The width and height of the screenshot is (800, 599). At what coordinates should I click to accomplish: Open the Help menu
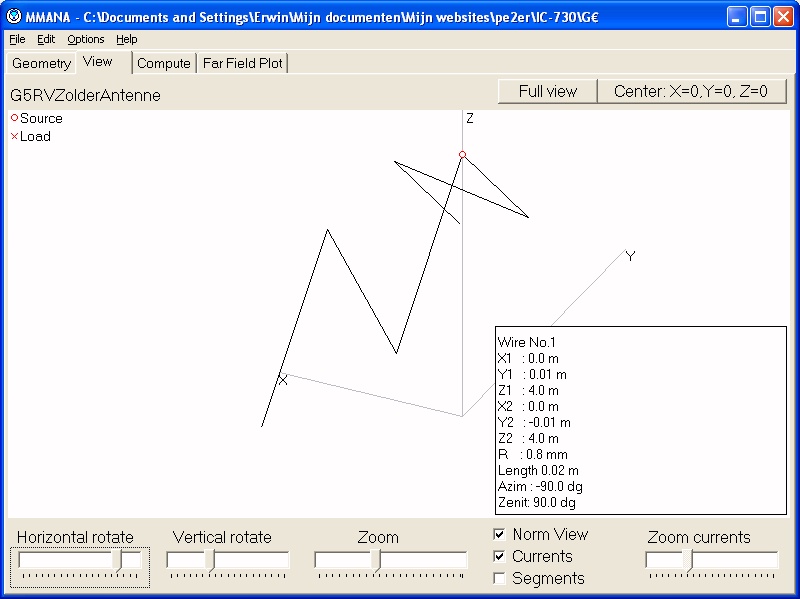[x=126, y=39]
